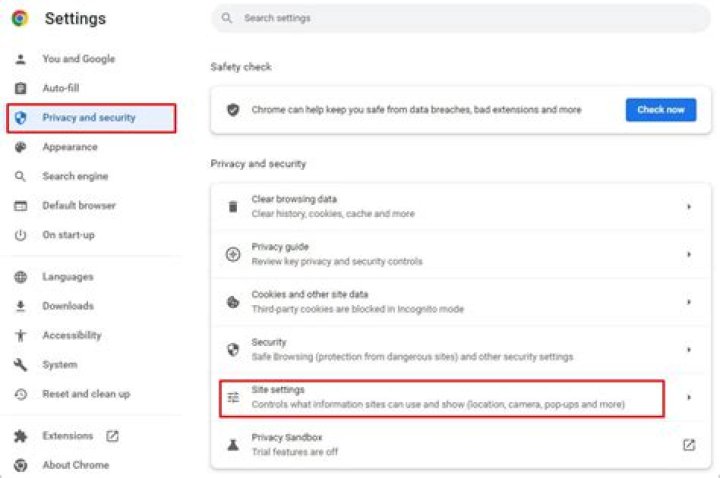Click the Chrome logo icon
This screenshot has height=478, width=720.
point(20,18)
